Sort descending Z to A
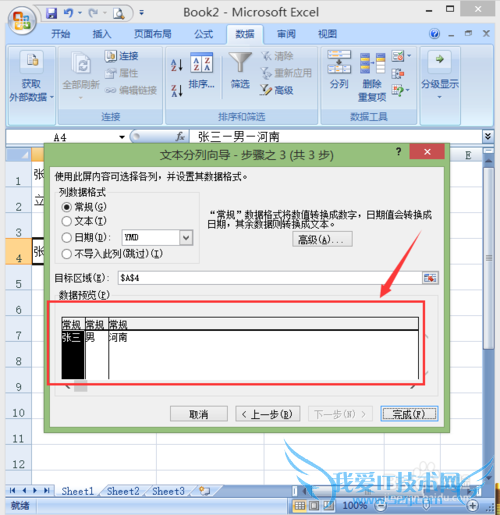This screenshot has width=500, height=515. coord(177,90)
